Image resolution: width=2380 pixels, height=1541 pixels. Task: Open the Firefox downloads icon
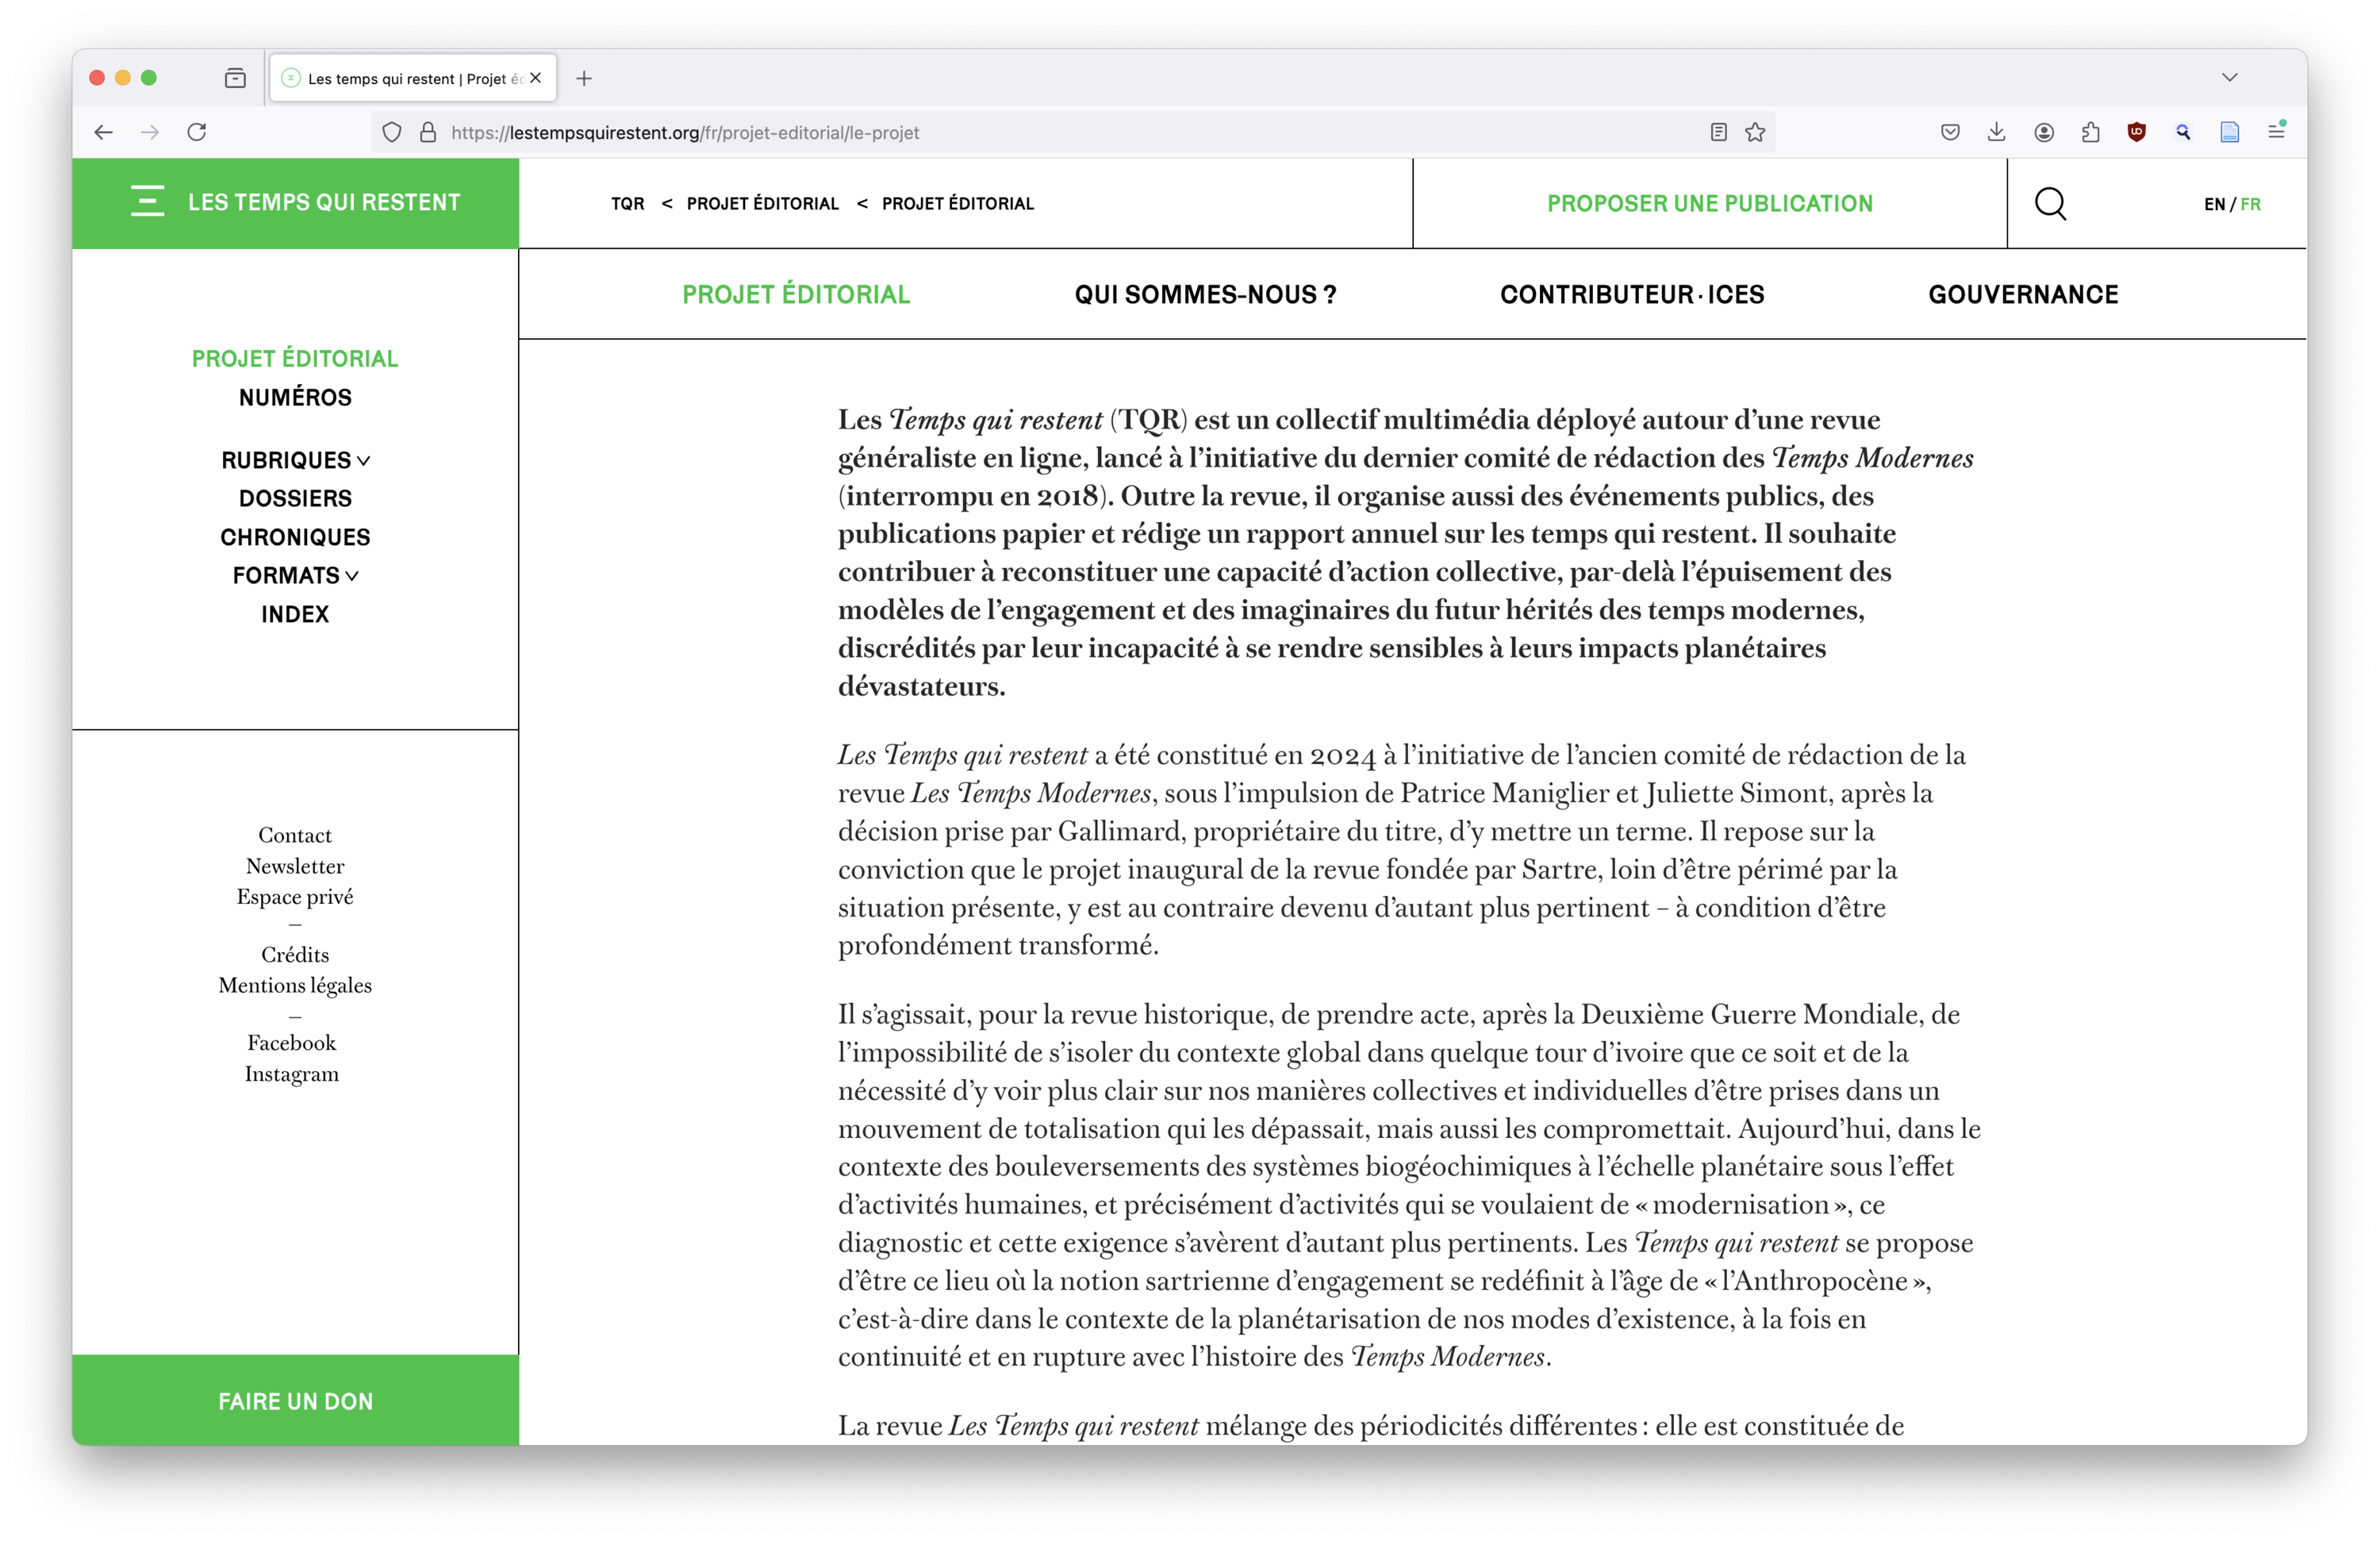(x=1996, y=132)
